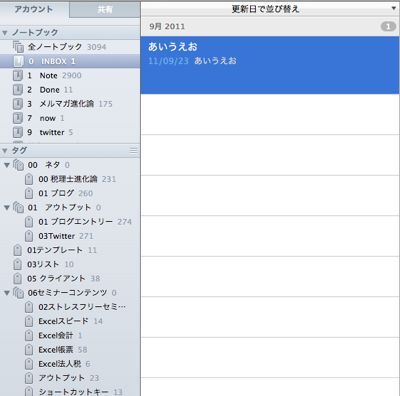Click the Excel会計 tag icon
Image resolution: width=400 pixels, height=396 pixels.
click(x=29, y=335)
